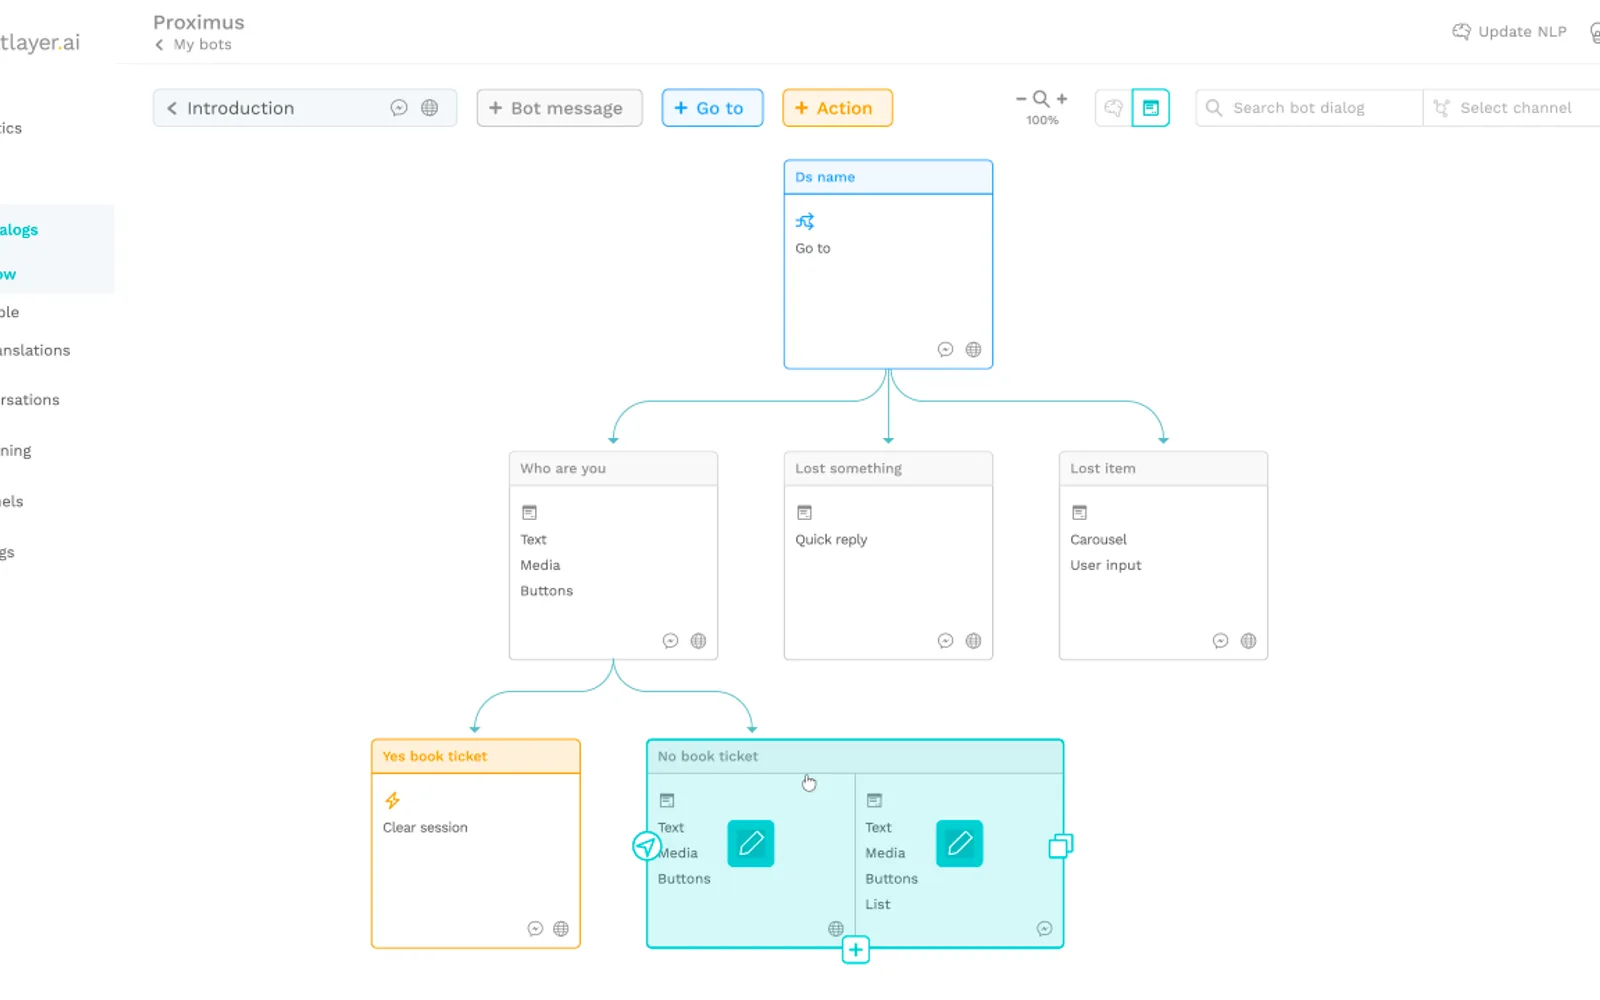Viewport: 1600px width, 1000px height.
Task: Click plus button below No book ticket
Action: pos(856,949)
